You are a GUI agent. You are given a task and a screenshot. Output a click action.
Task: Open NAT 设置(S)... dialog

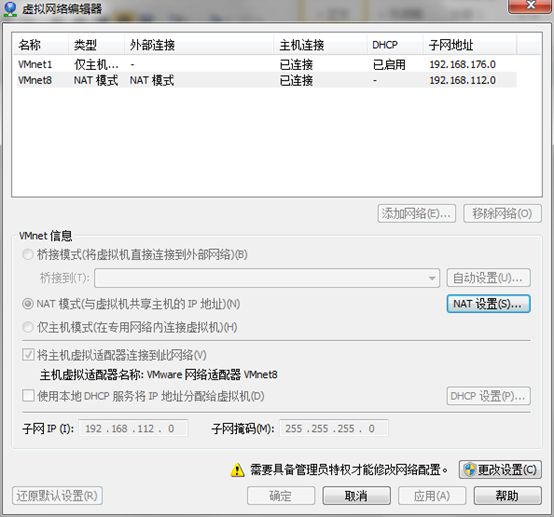click(489, 304)
